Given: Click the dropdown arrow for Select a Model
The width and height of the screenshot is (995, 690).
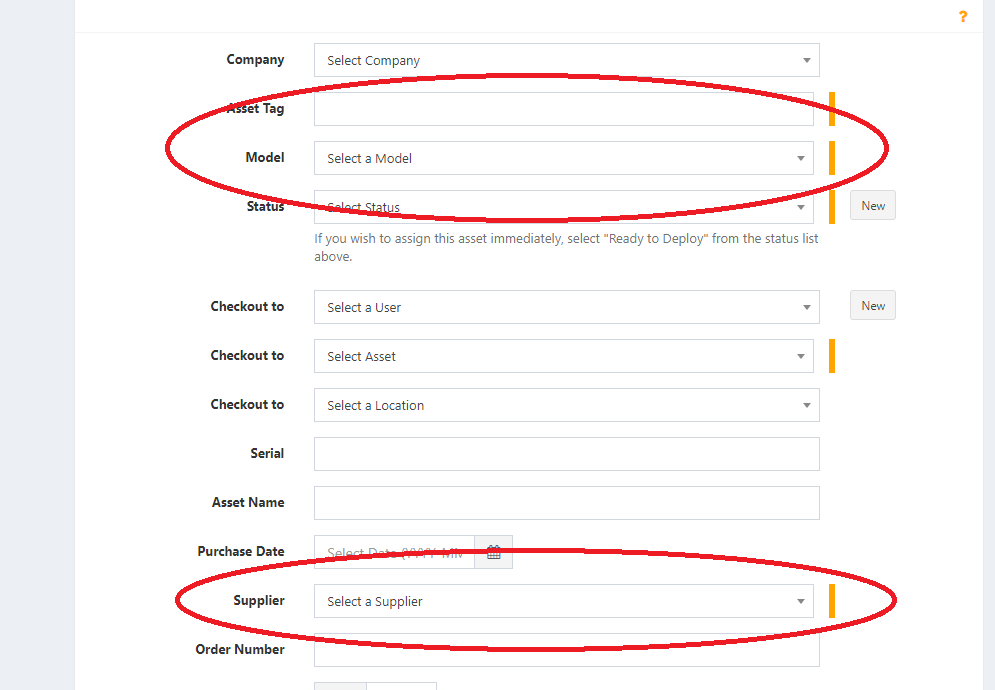Looking at the screenshot, I should (x=800, y=158).
